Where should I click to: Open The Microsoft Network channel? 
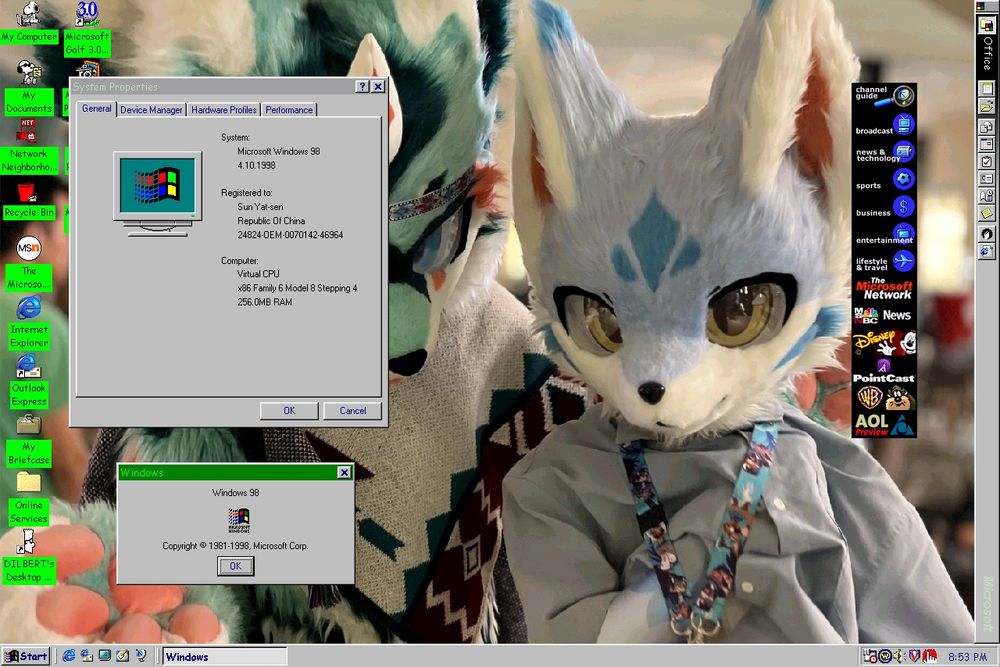pos(885,289)
